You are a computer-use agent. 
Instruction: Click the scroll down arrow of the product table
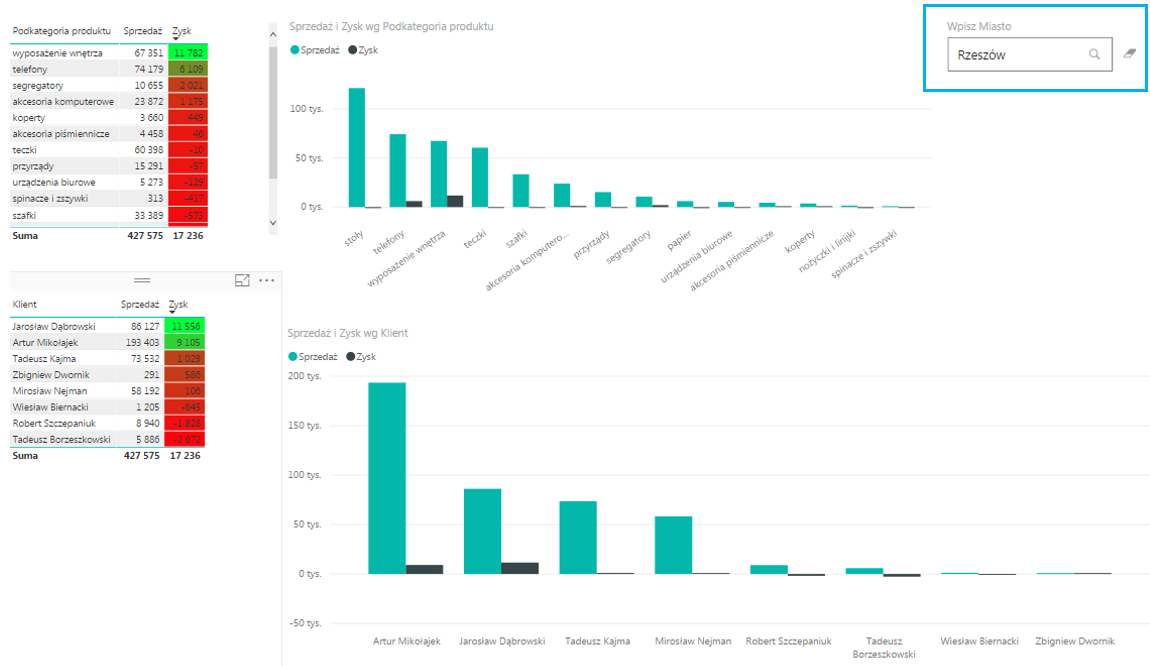point(273,221)
